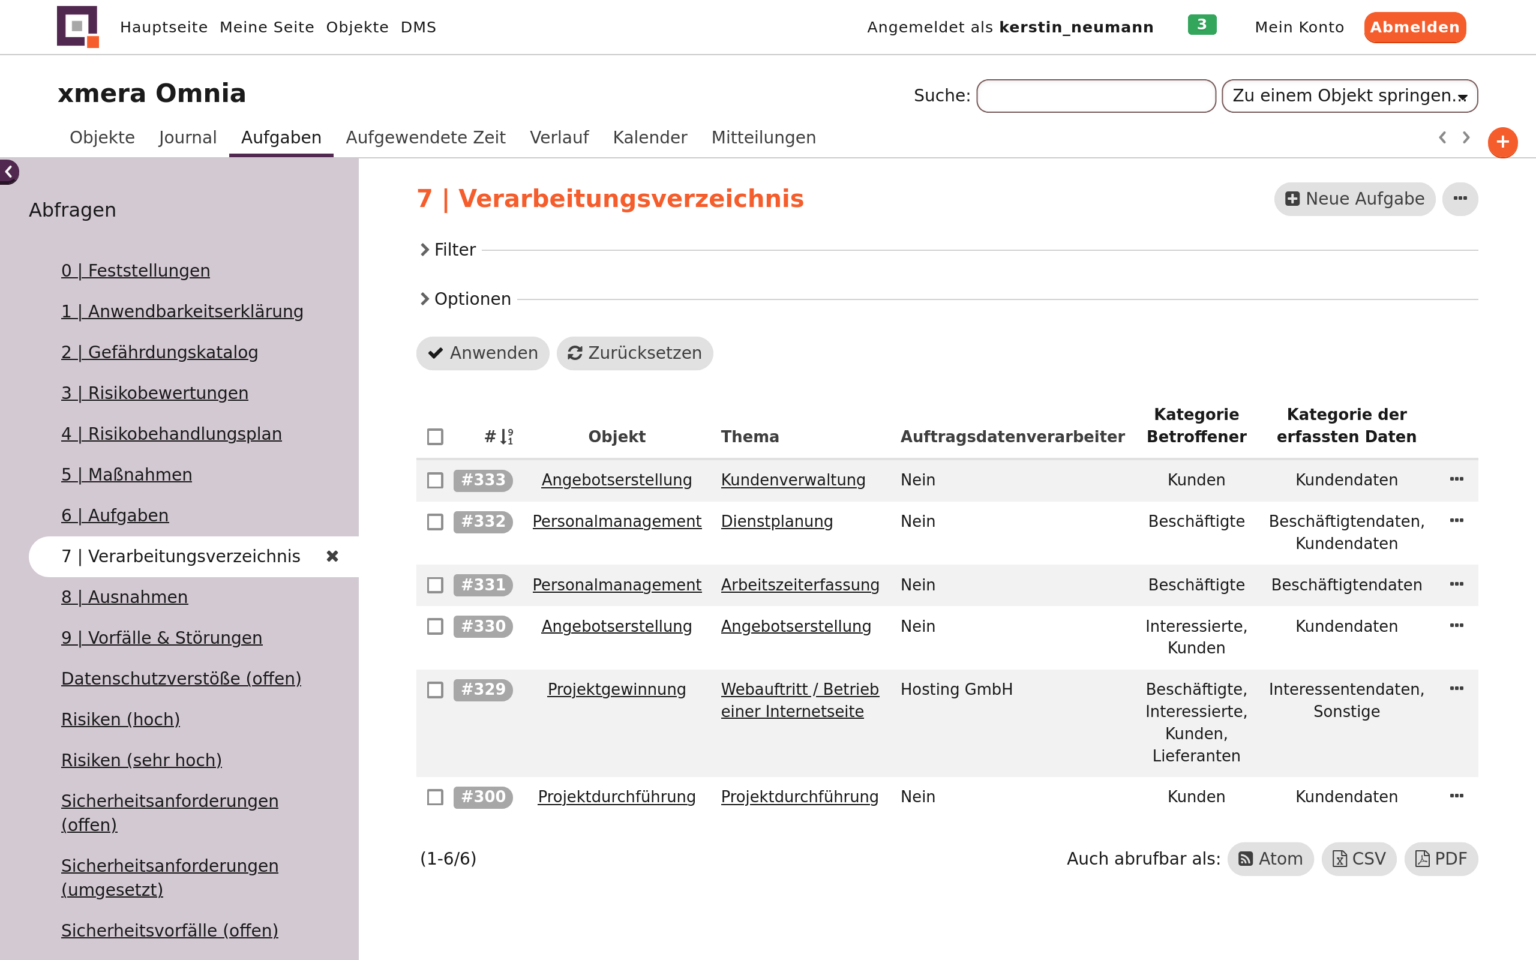Check the select-all checkbox in table header
The image size is (1536, 960).
click(x=435, y=436)
